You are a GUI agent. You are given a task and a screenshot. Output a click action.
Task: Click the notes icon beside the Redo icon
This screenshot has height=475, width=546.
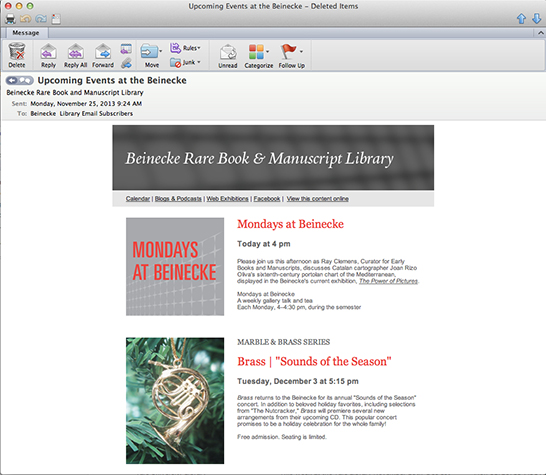56,18
